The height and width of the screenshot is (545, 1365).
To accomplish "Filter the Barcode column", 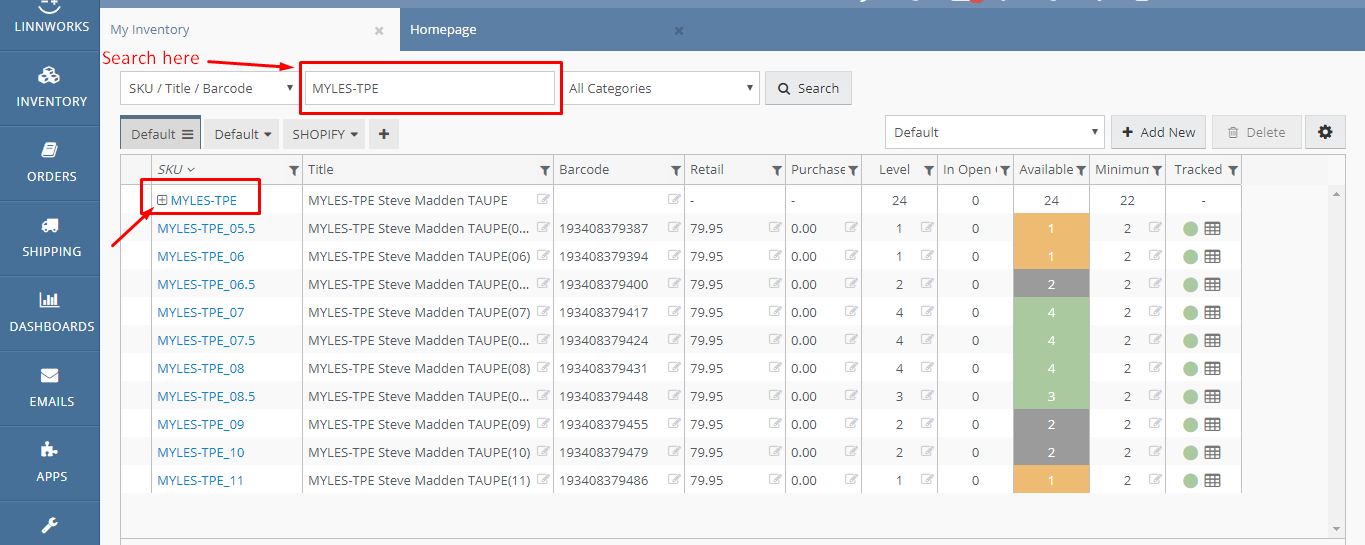I will click(675, 170).
